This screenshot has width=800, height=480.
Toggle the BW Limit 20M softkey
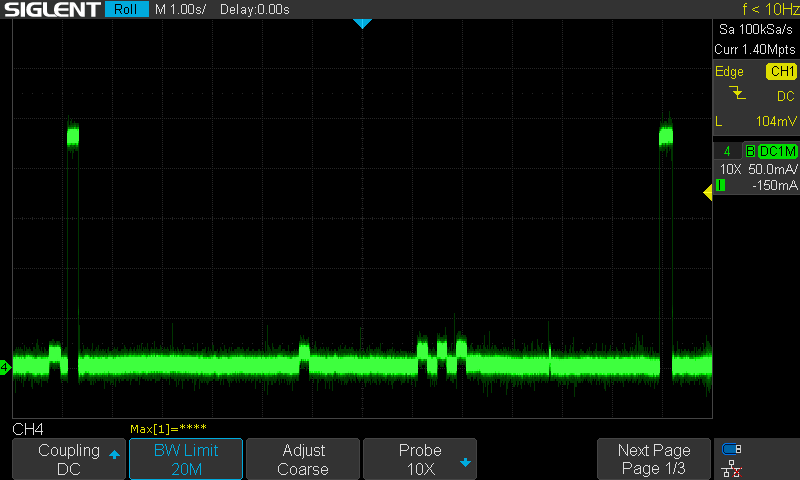coord(186,459)
